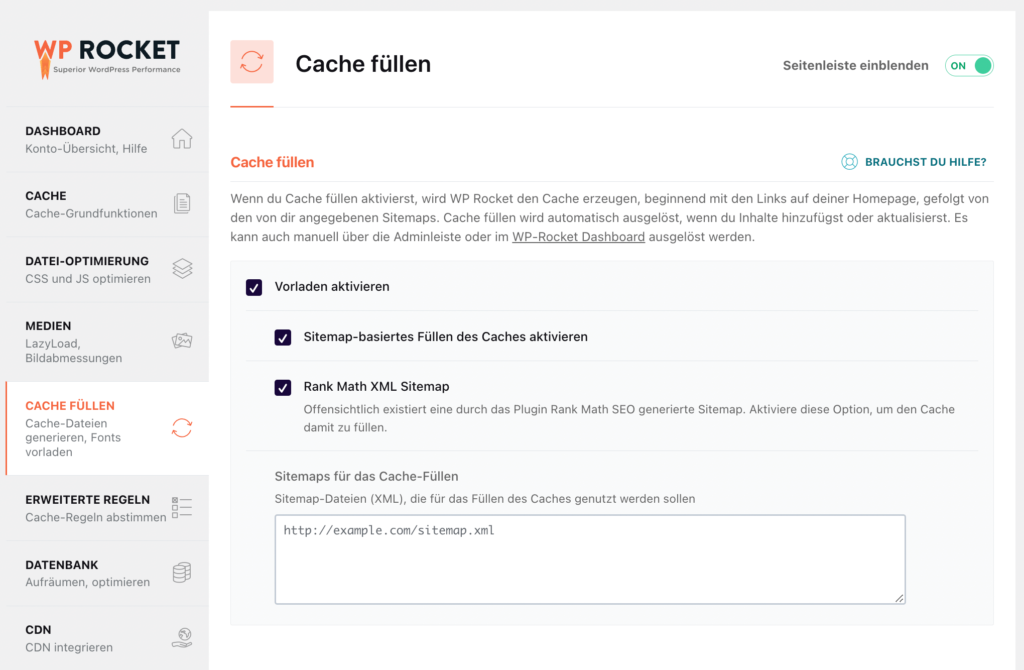Screen dimensions: 1024x670
Task: Click the Datei-Optimierung layers icon
Action: point(182,268)
